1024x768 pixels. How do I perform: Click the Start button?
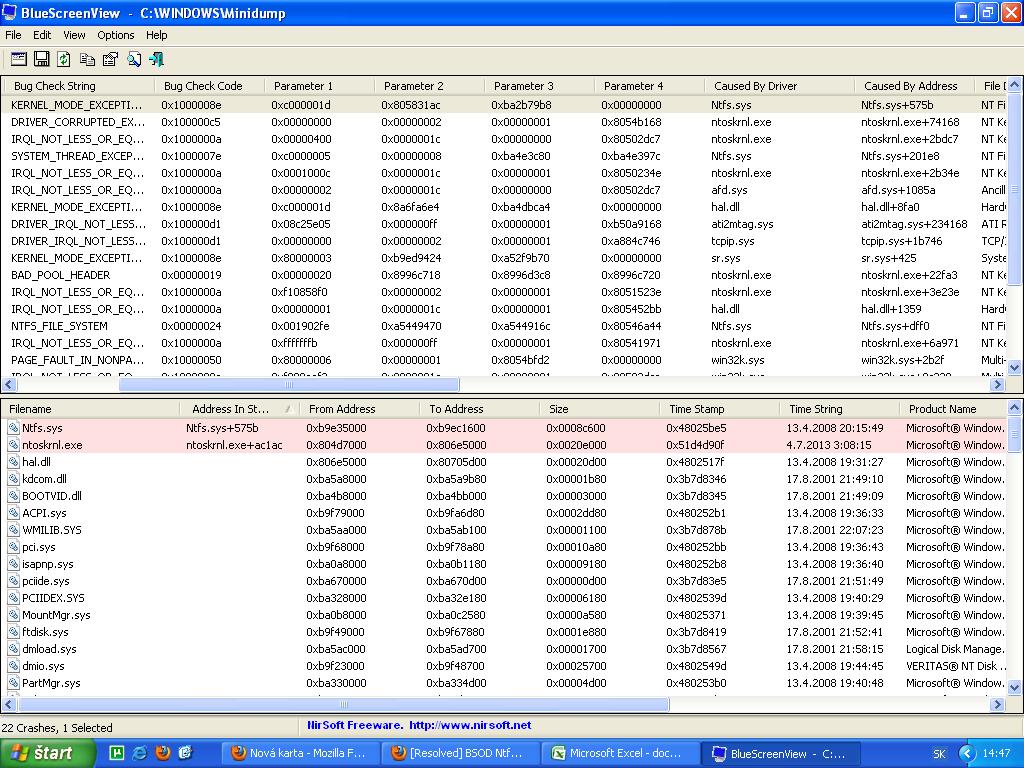pyautogui.click(x=48, y=753)
